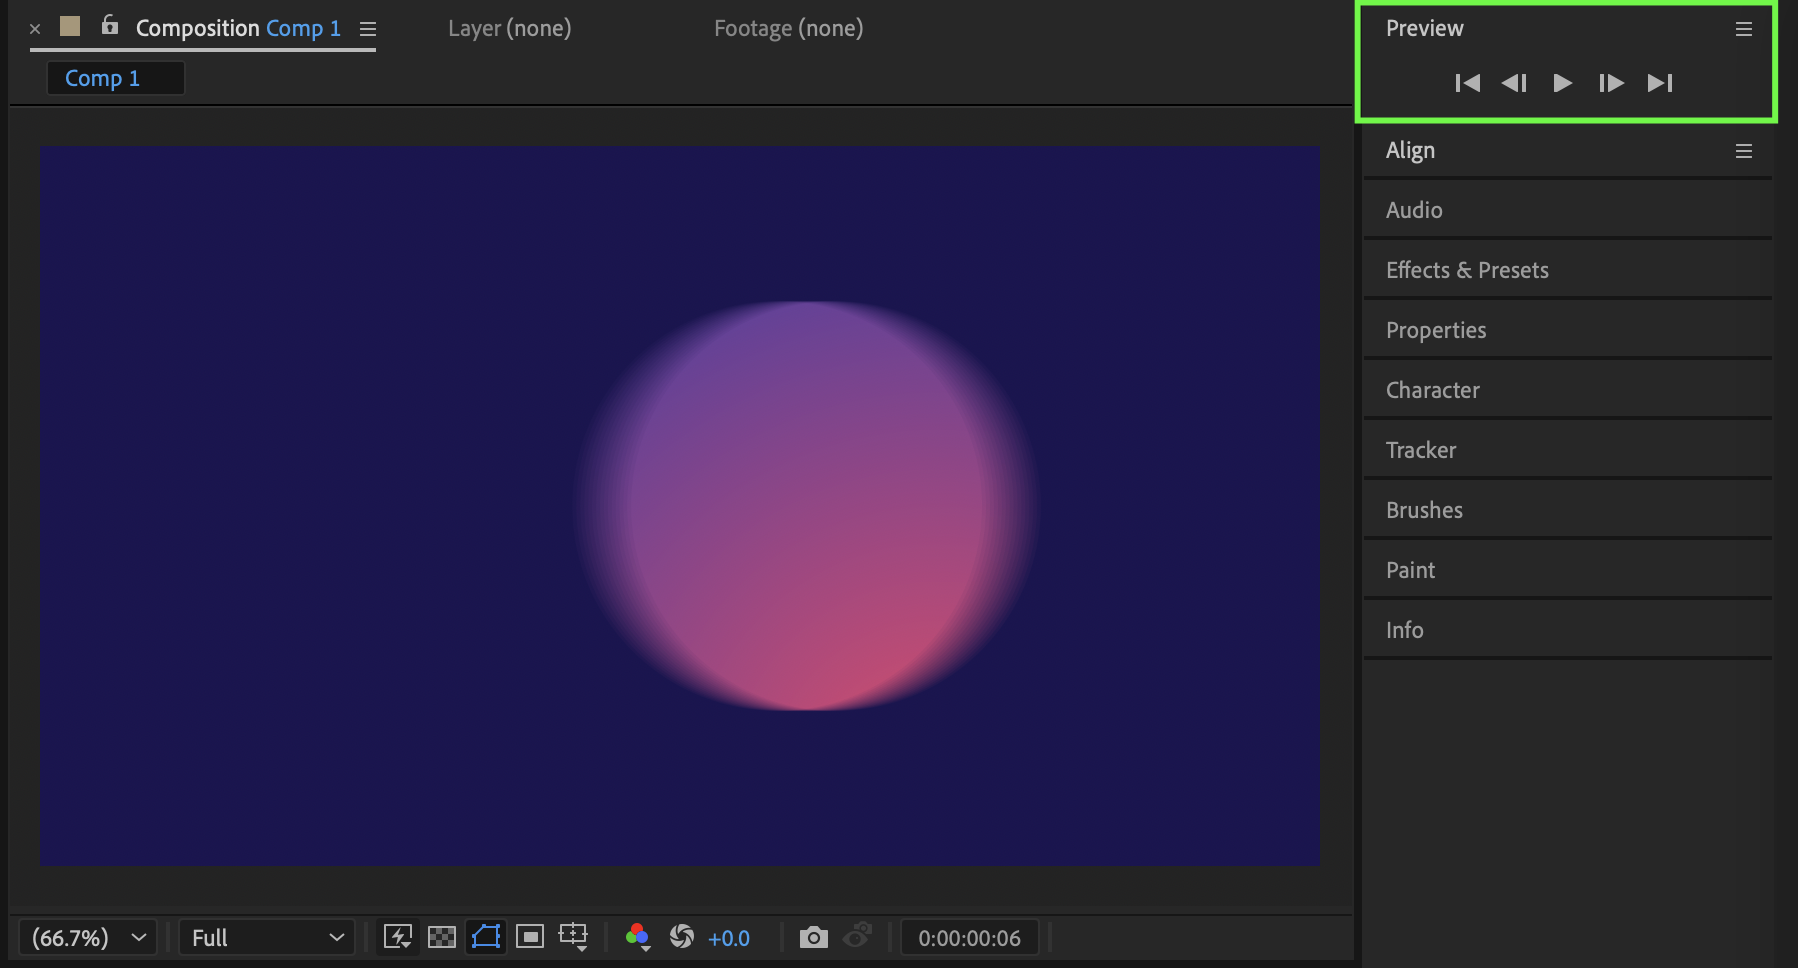
Task: Open the show channel color menu
Action: pyautogui.click(x=638, y=937)
